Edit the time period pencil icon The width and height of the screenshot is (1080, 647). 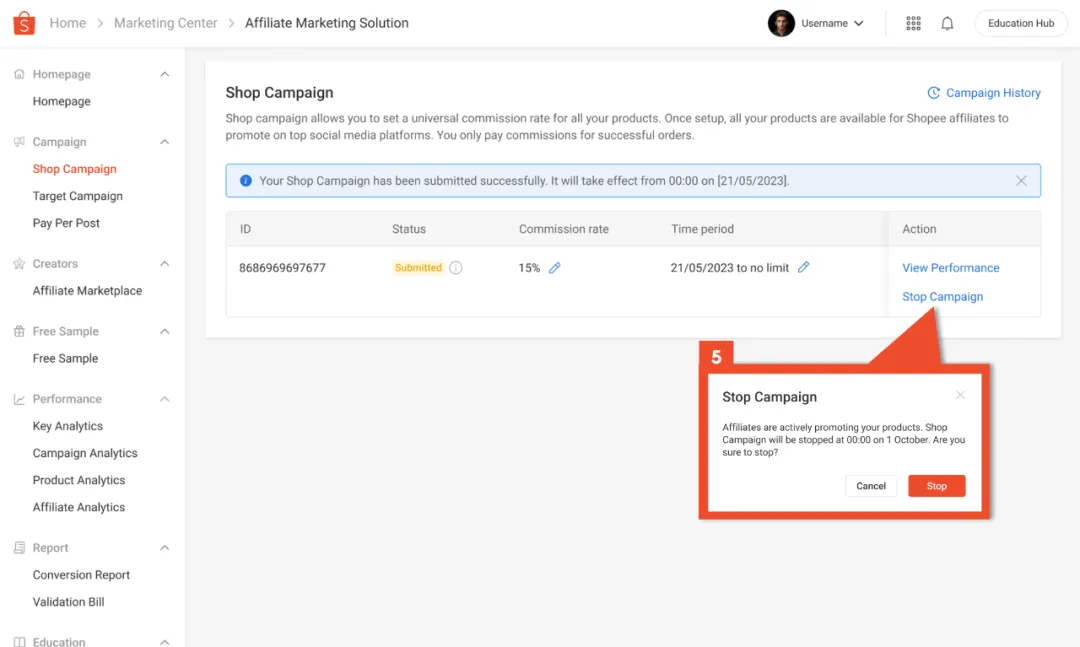click(803, 267)
